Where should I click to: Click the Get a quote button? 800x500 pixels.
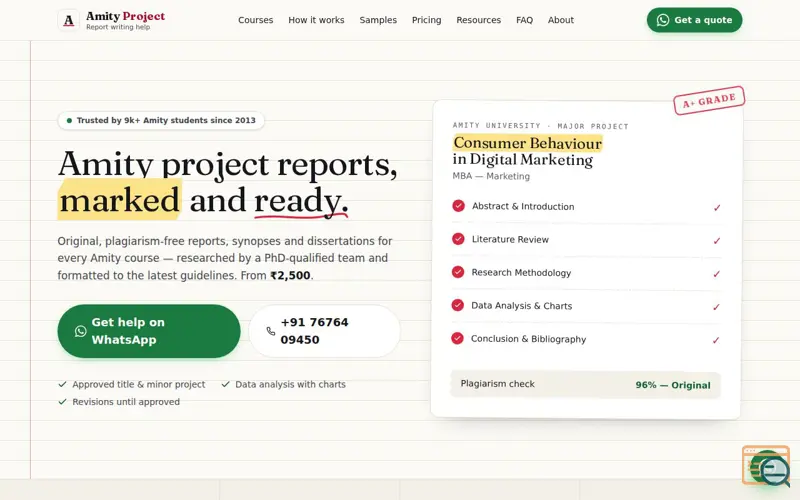(x=694, y=20)
